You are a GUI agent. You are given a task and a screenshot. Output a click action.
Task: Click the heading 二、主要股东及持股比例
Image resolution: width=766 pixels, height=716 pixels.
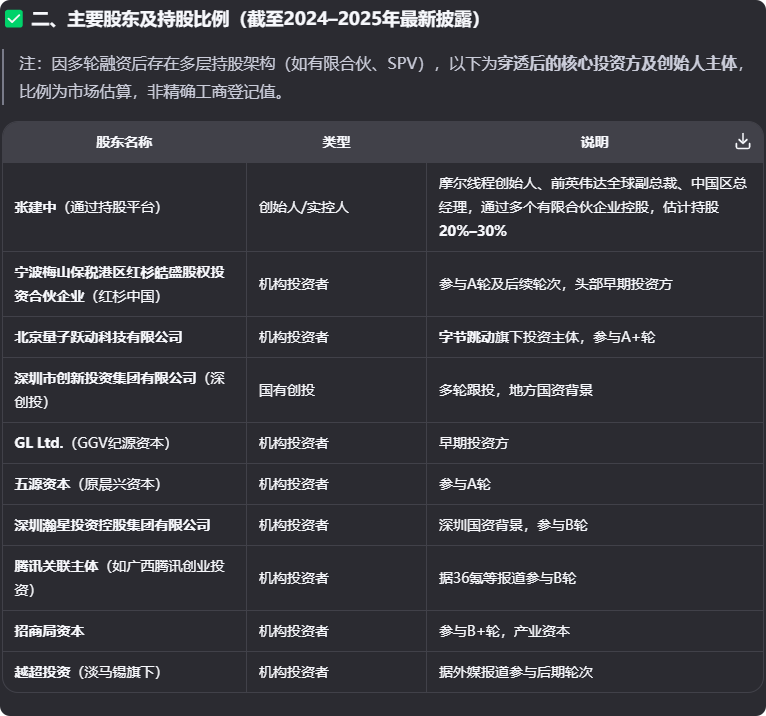pyautogui.click(x=255, y=20)
